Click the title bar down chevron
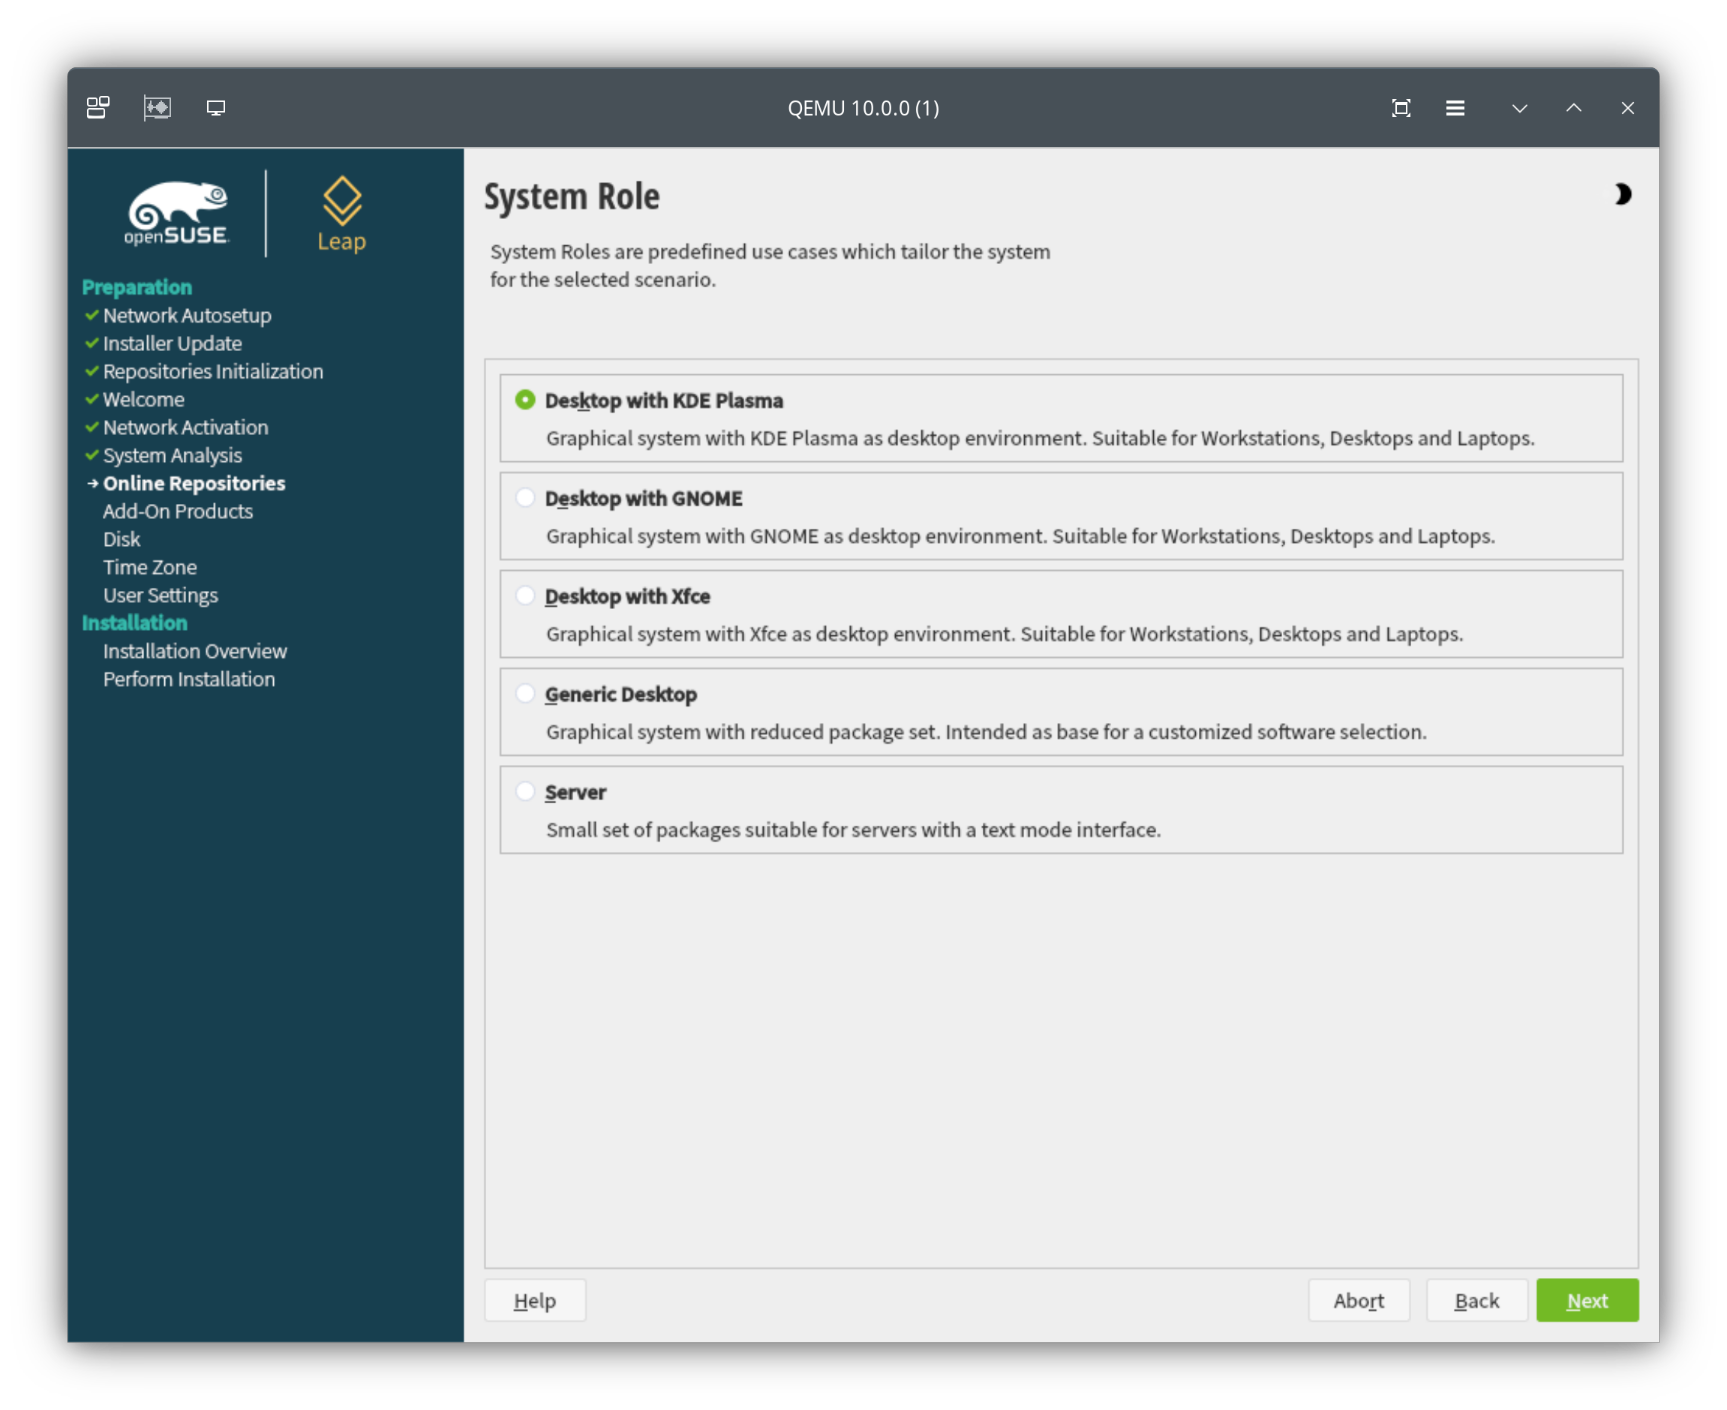Screen dimensions: 1727x1410 click(1518, 107)
